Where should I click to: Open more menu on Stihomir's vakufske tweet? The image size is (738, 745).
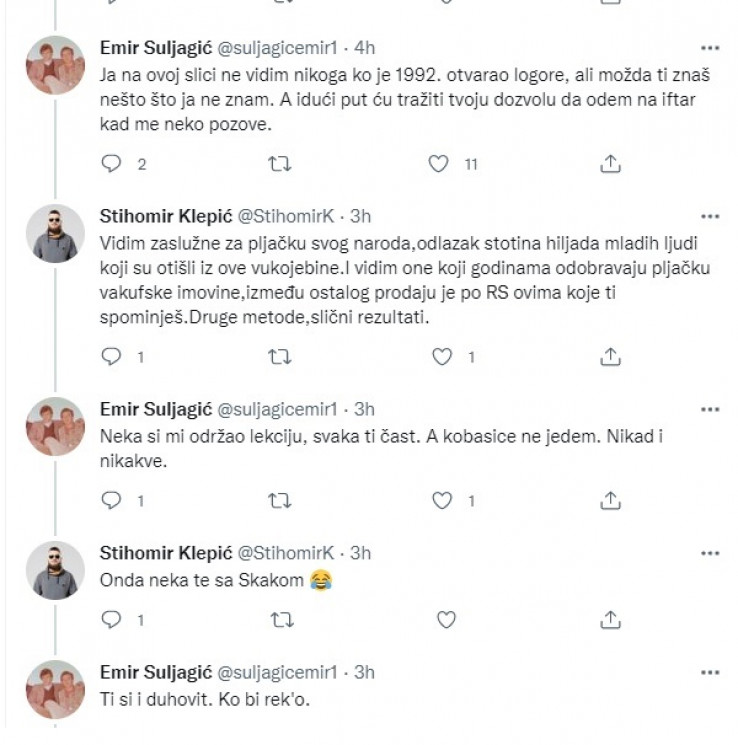click(709, 216)
